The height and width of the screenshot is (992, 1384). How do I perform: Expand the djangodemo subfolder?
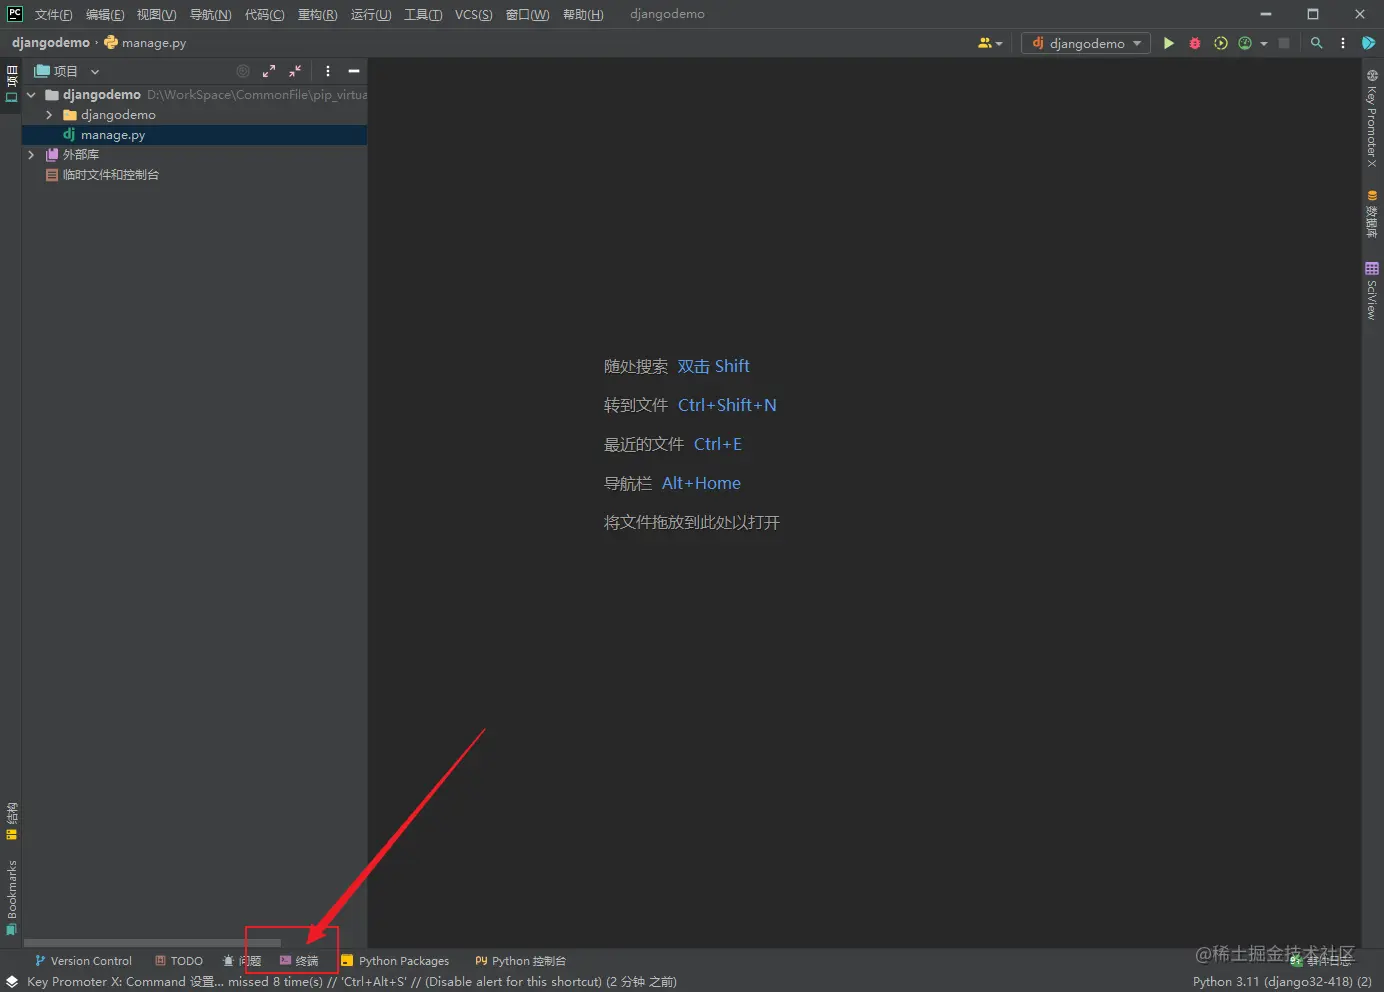pyautogui.click(x=48, y=115)
